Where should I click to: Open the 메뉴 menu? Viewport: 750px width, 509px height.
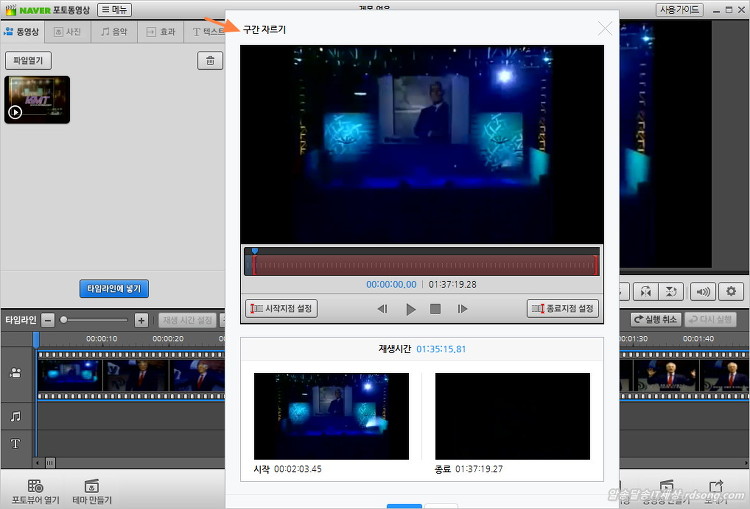(114, 10)
